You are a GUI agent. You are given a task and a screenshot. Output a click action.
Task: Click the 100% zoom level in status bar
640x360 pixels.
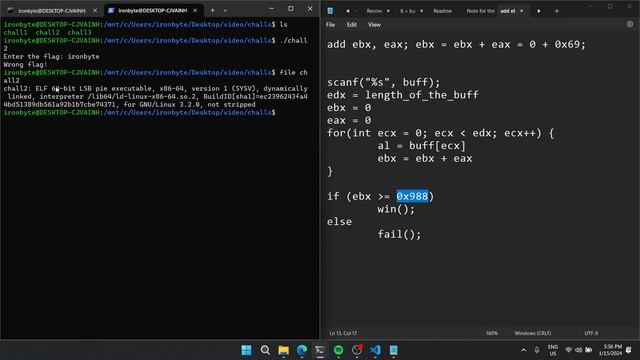coord(491,333)
